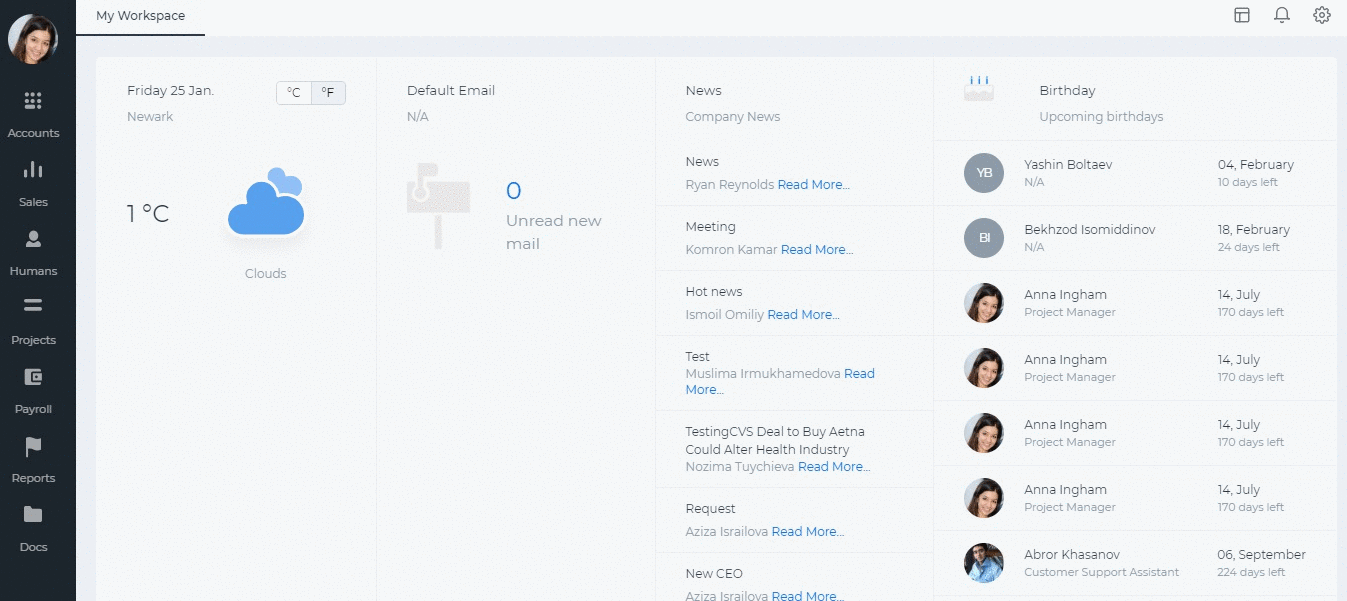The height and width of the screenshot is (601, 1347).
Task: Open the Sales bar chart icon
Action: coord(33,169)
